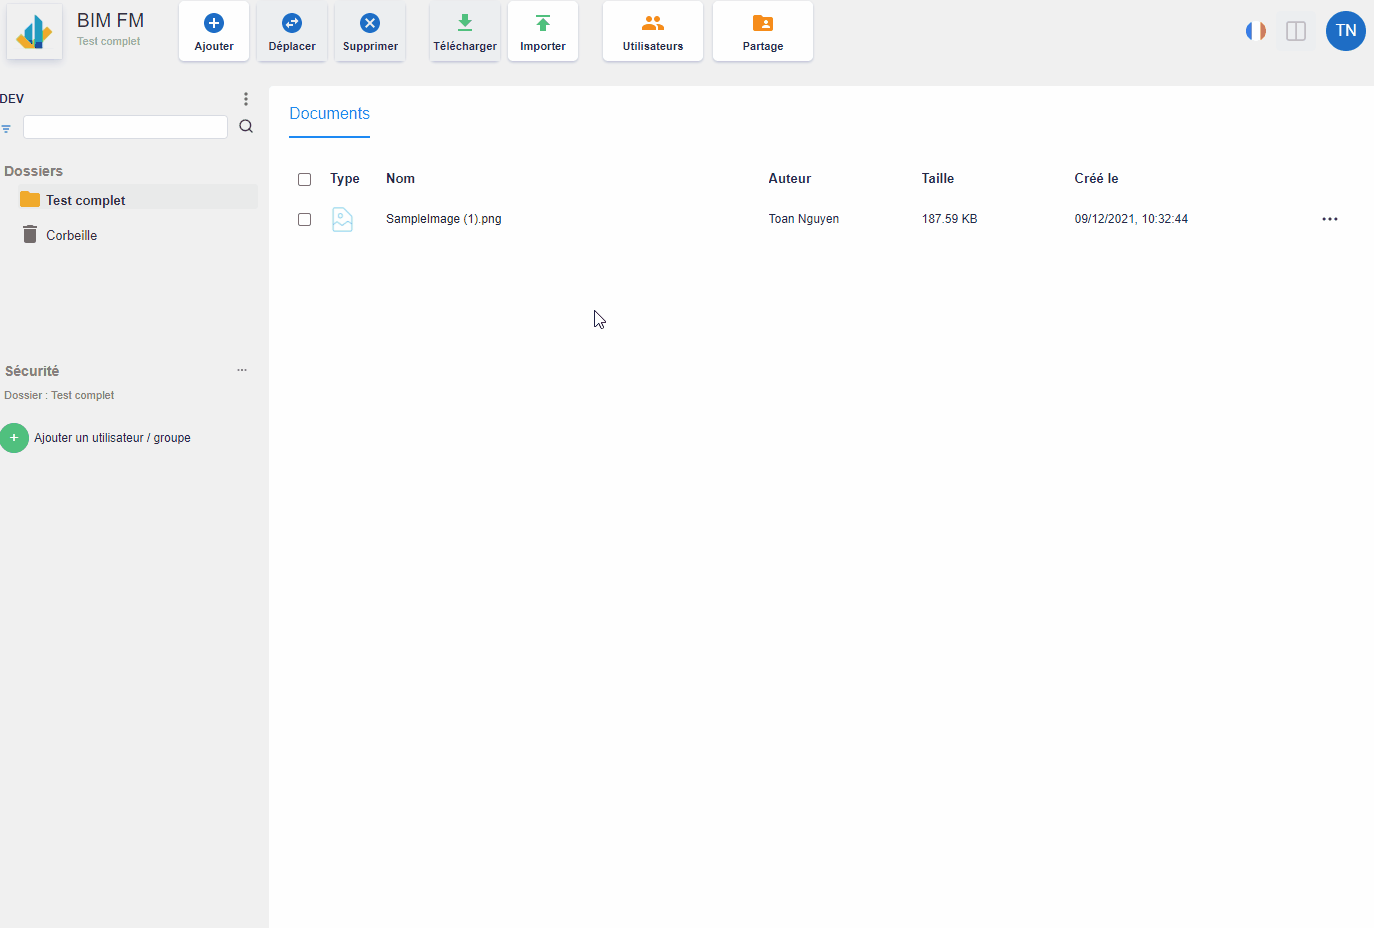Open the DEV vertical three-dot menu
The height and width of the screenshot is (928, 1374).
point(246,99)
